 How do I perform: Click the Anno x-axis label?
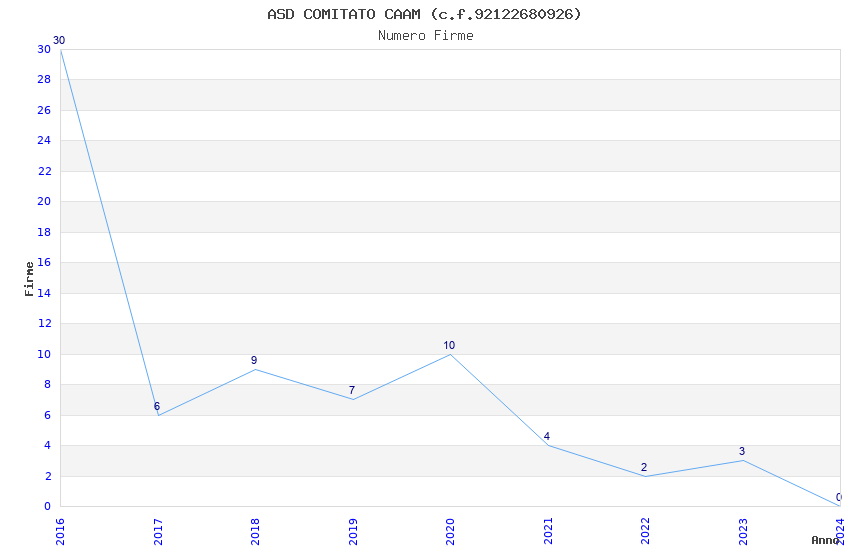[825, 540]
